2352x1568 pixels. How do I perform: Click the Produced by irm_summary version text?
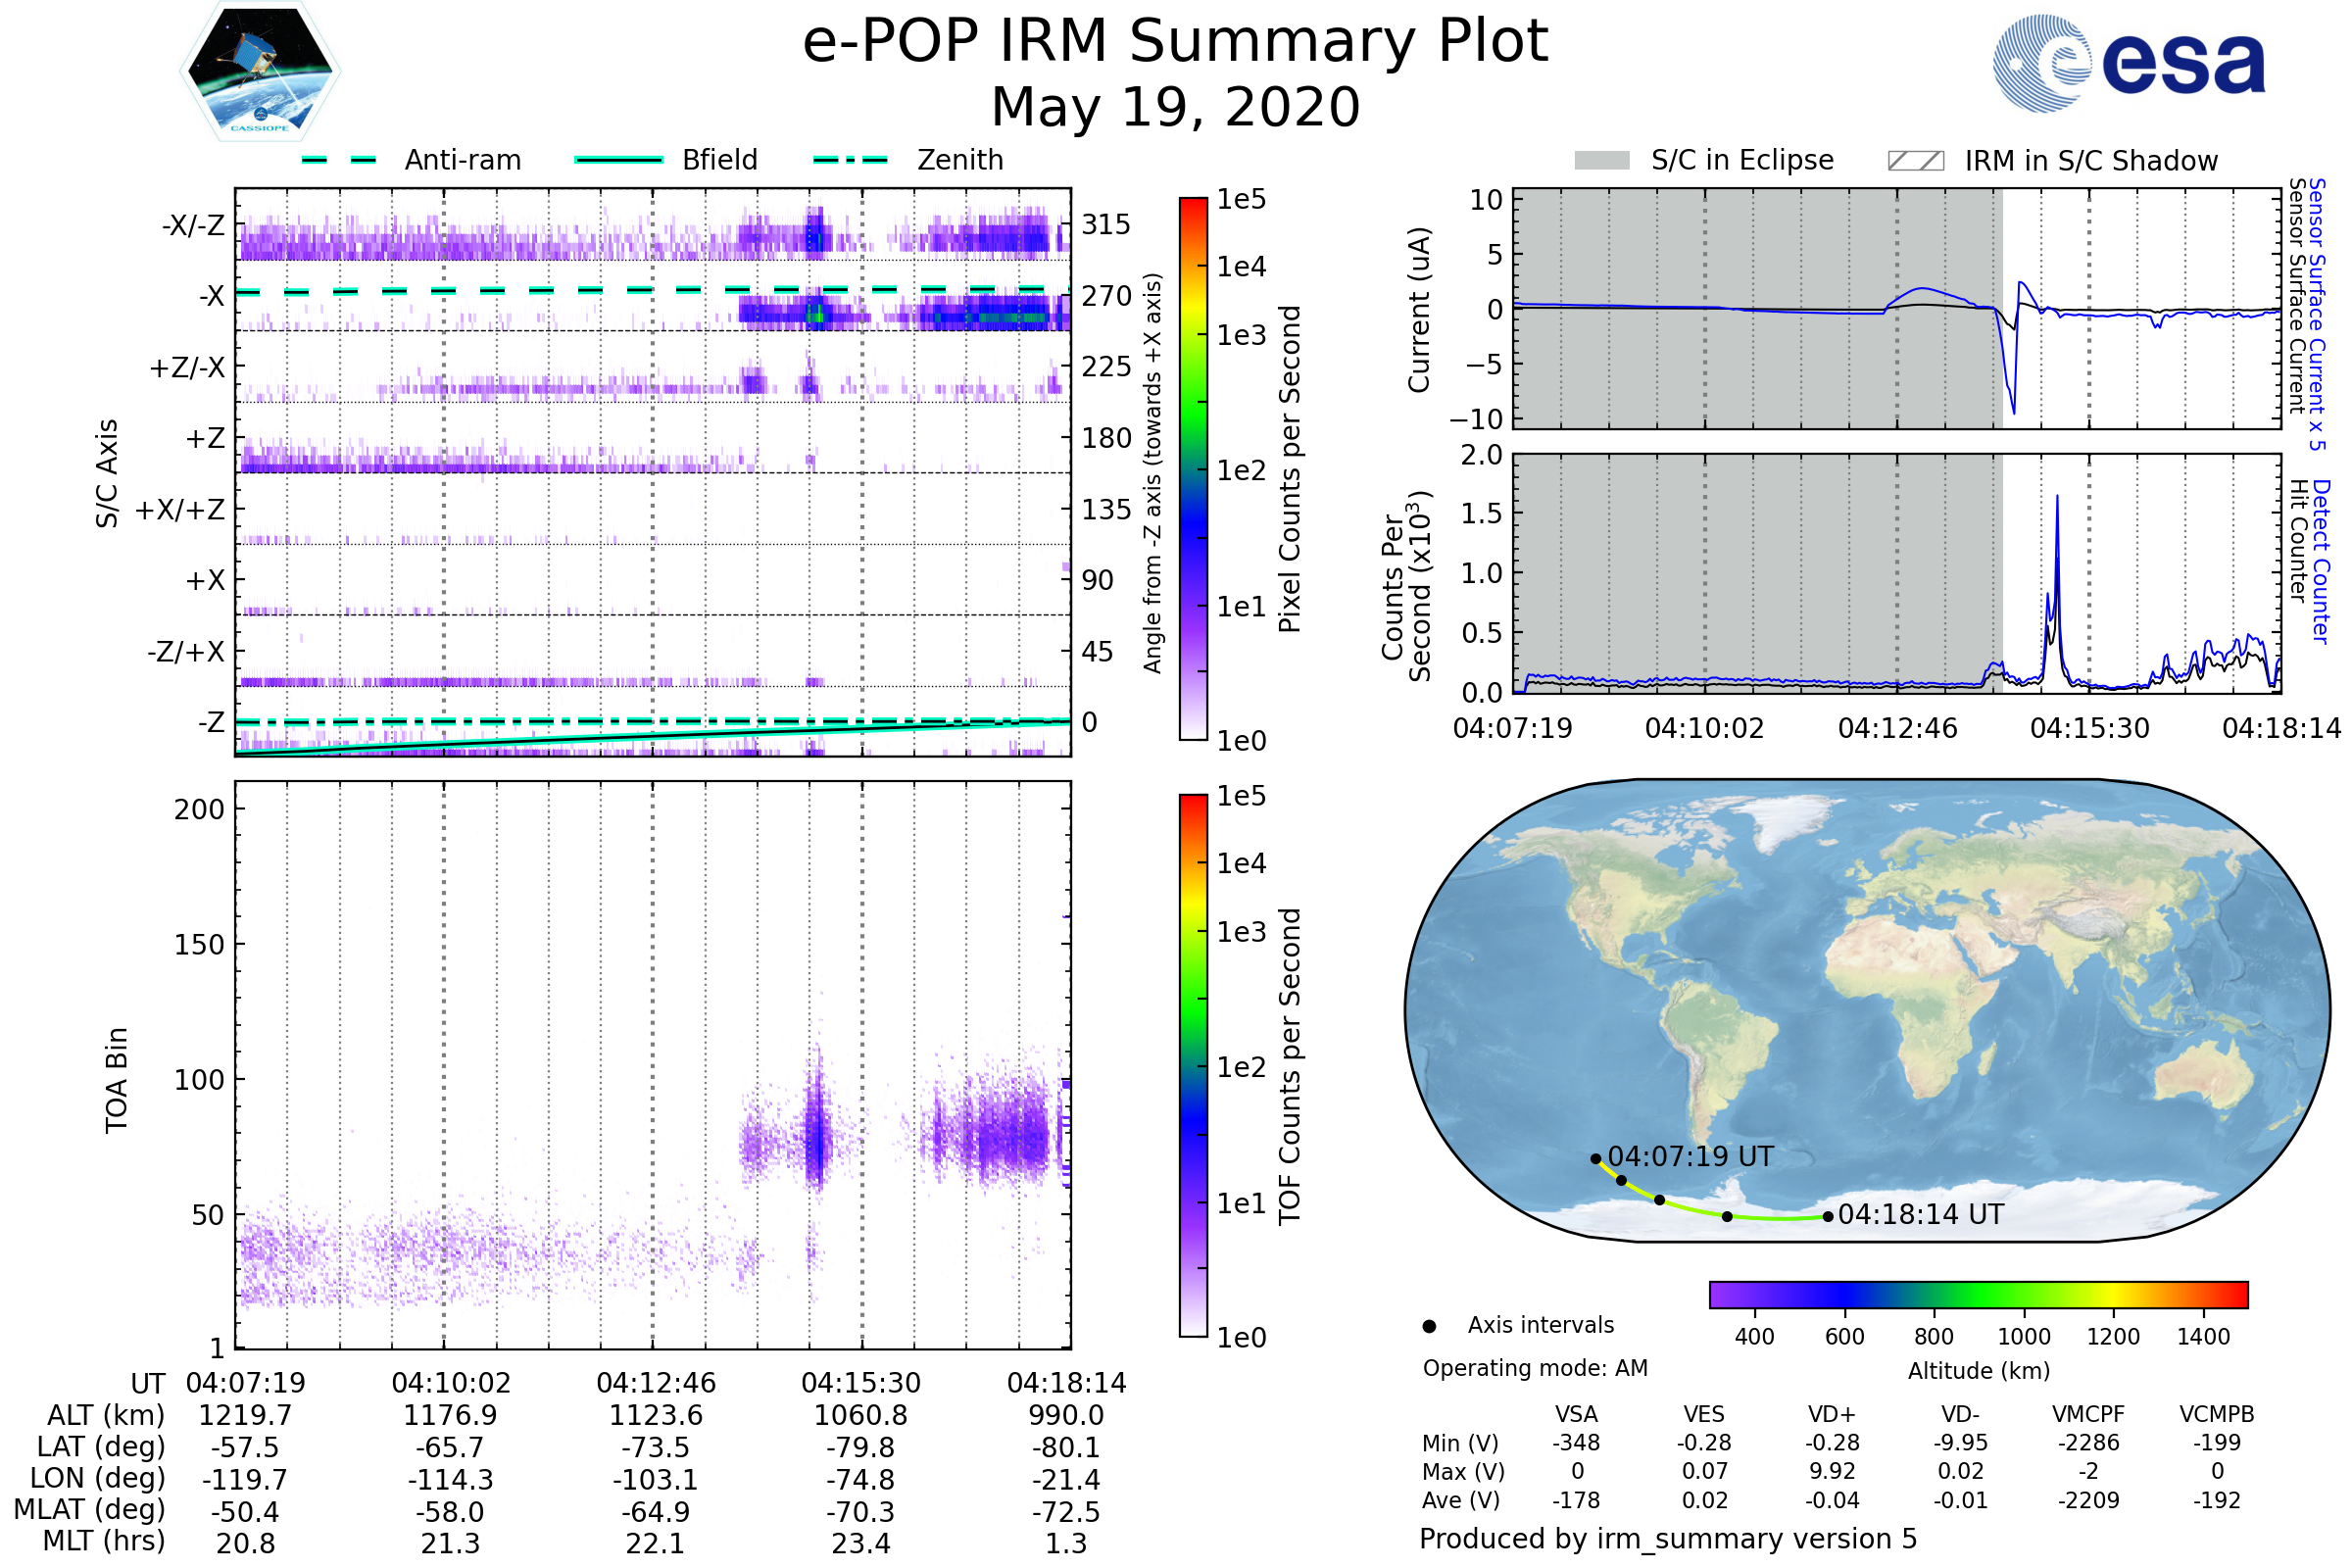pyautogui.click(x=1667, y=1538)
